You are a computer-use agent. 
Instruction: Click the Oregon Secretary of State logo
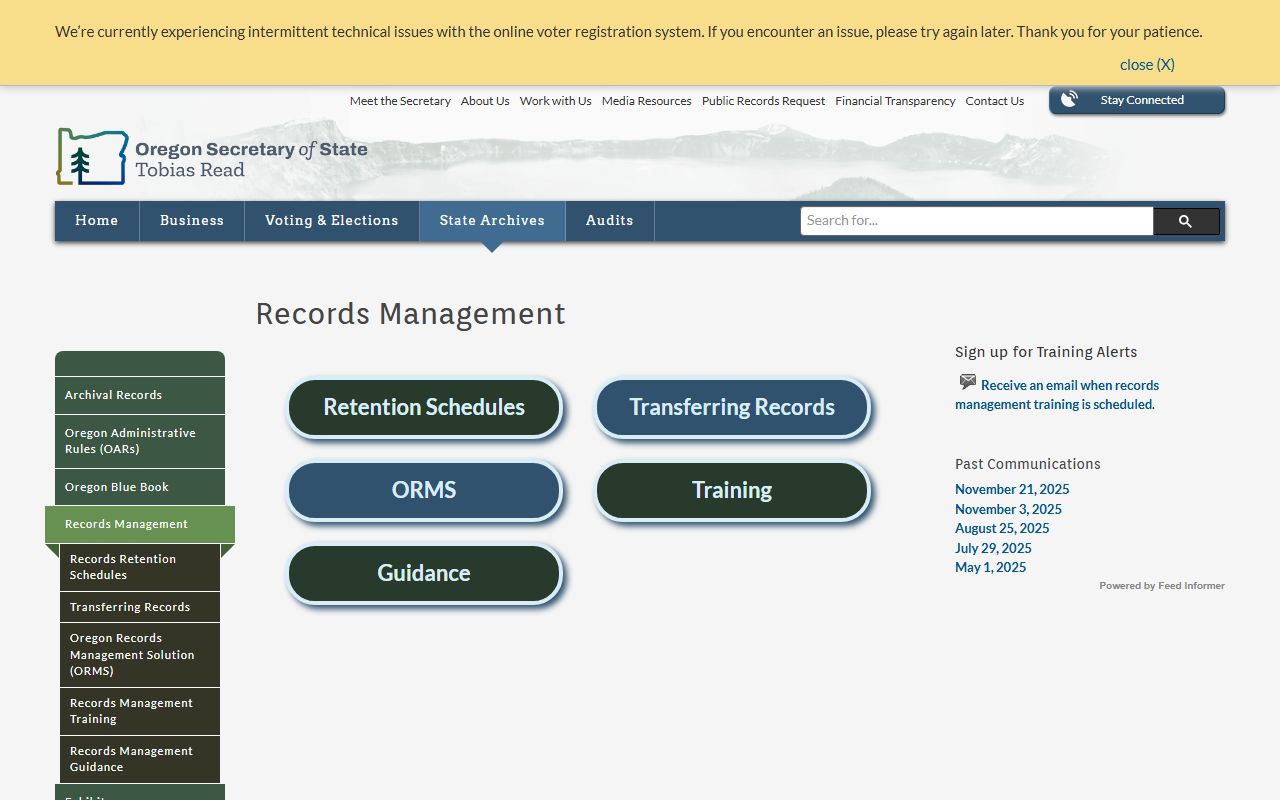tap(212, 157)
